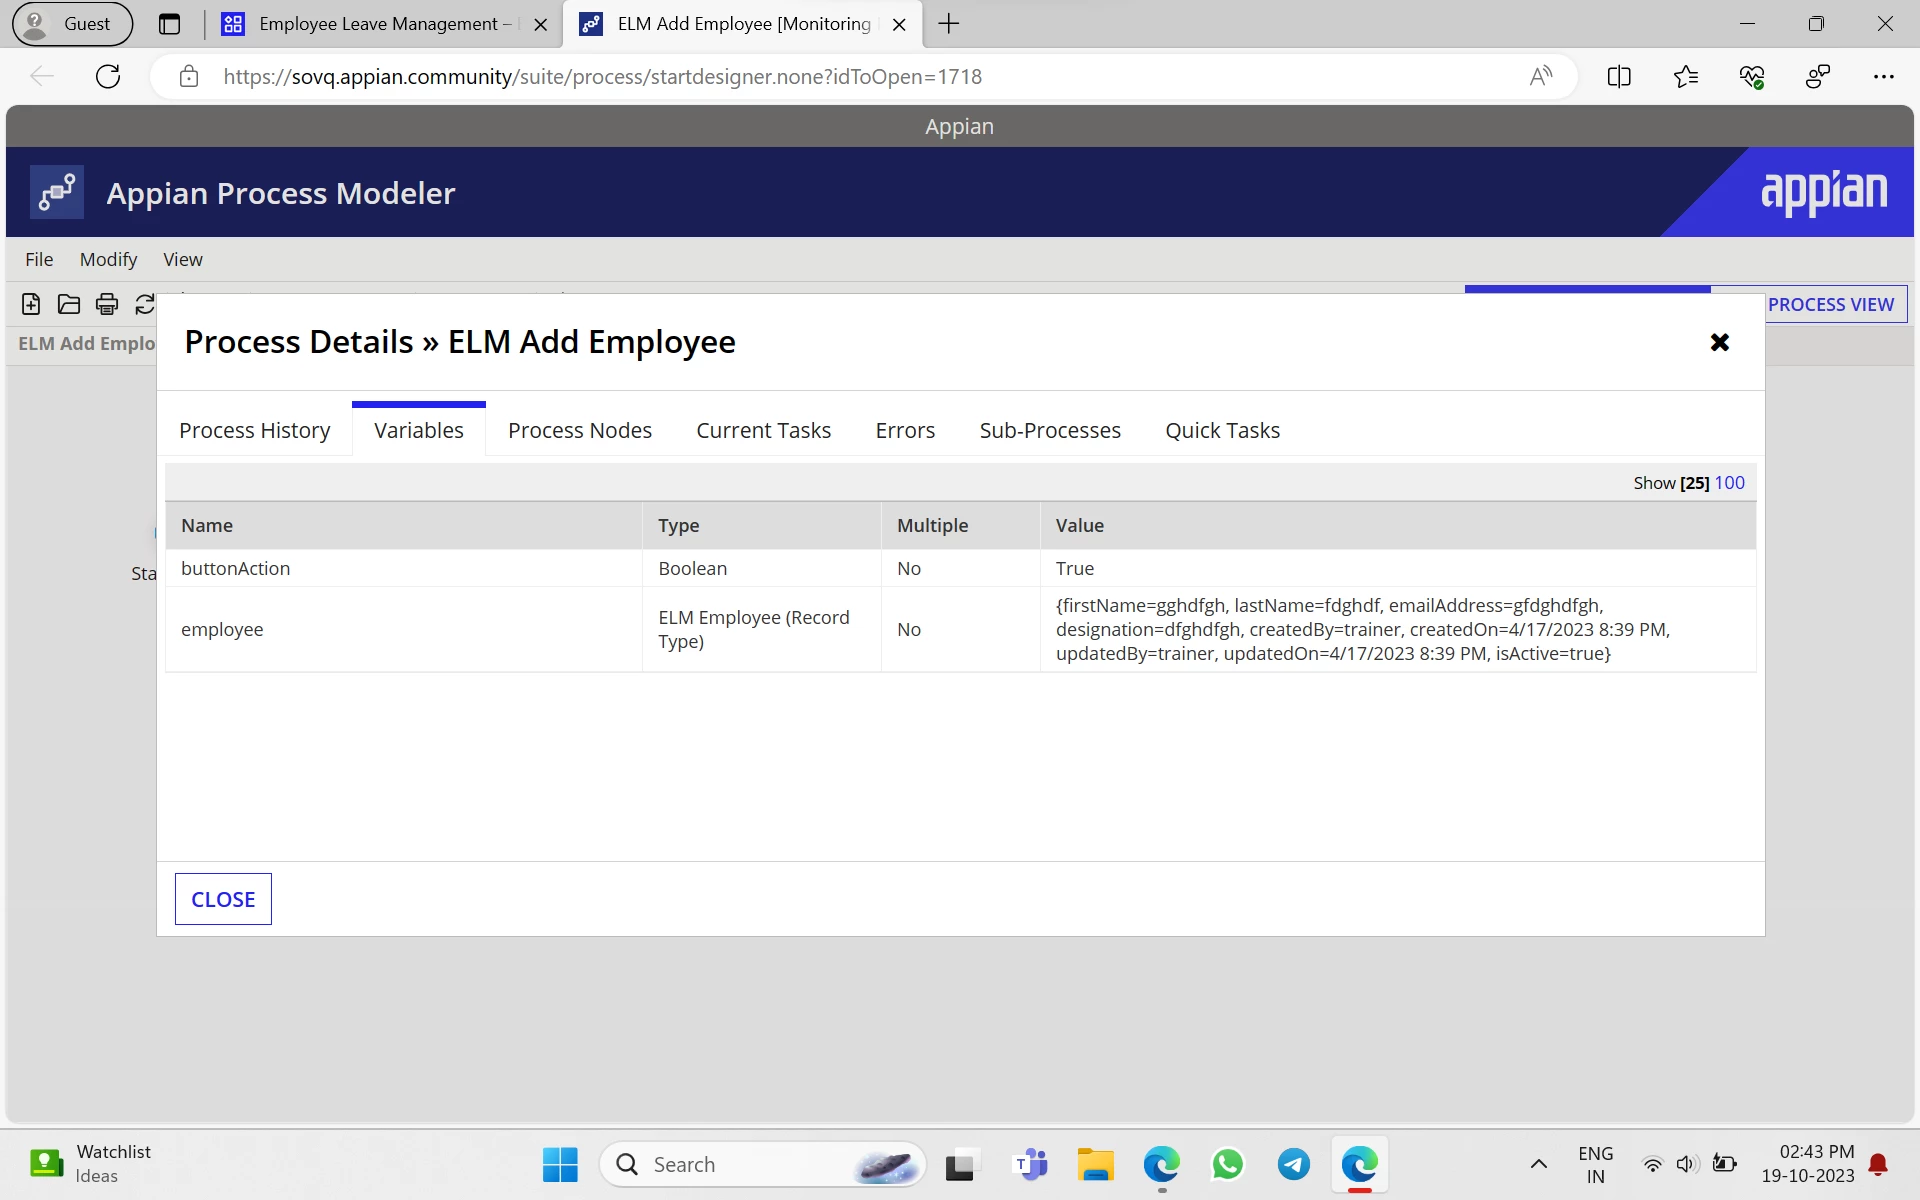Image resolution: width=1920 pixels, height=1200 pixels.
Task: Open the clock and date flyout
Action: click(x=1808, y=1164)
